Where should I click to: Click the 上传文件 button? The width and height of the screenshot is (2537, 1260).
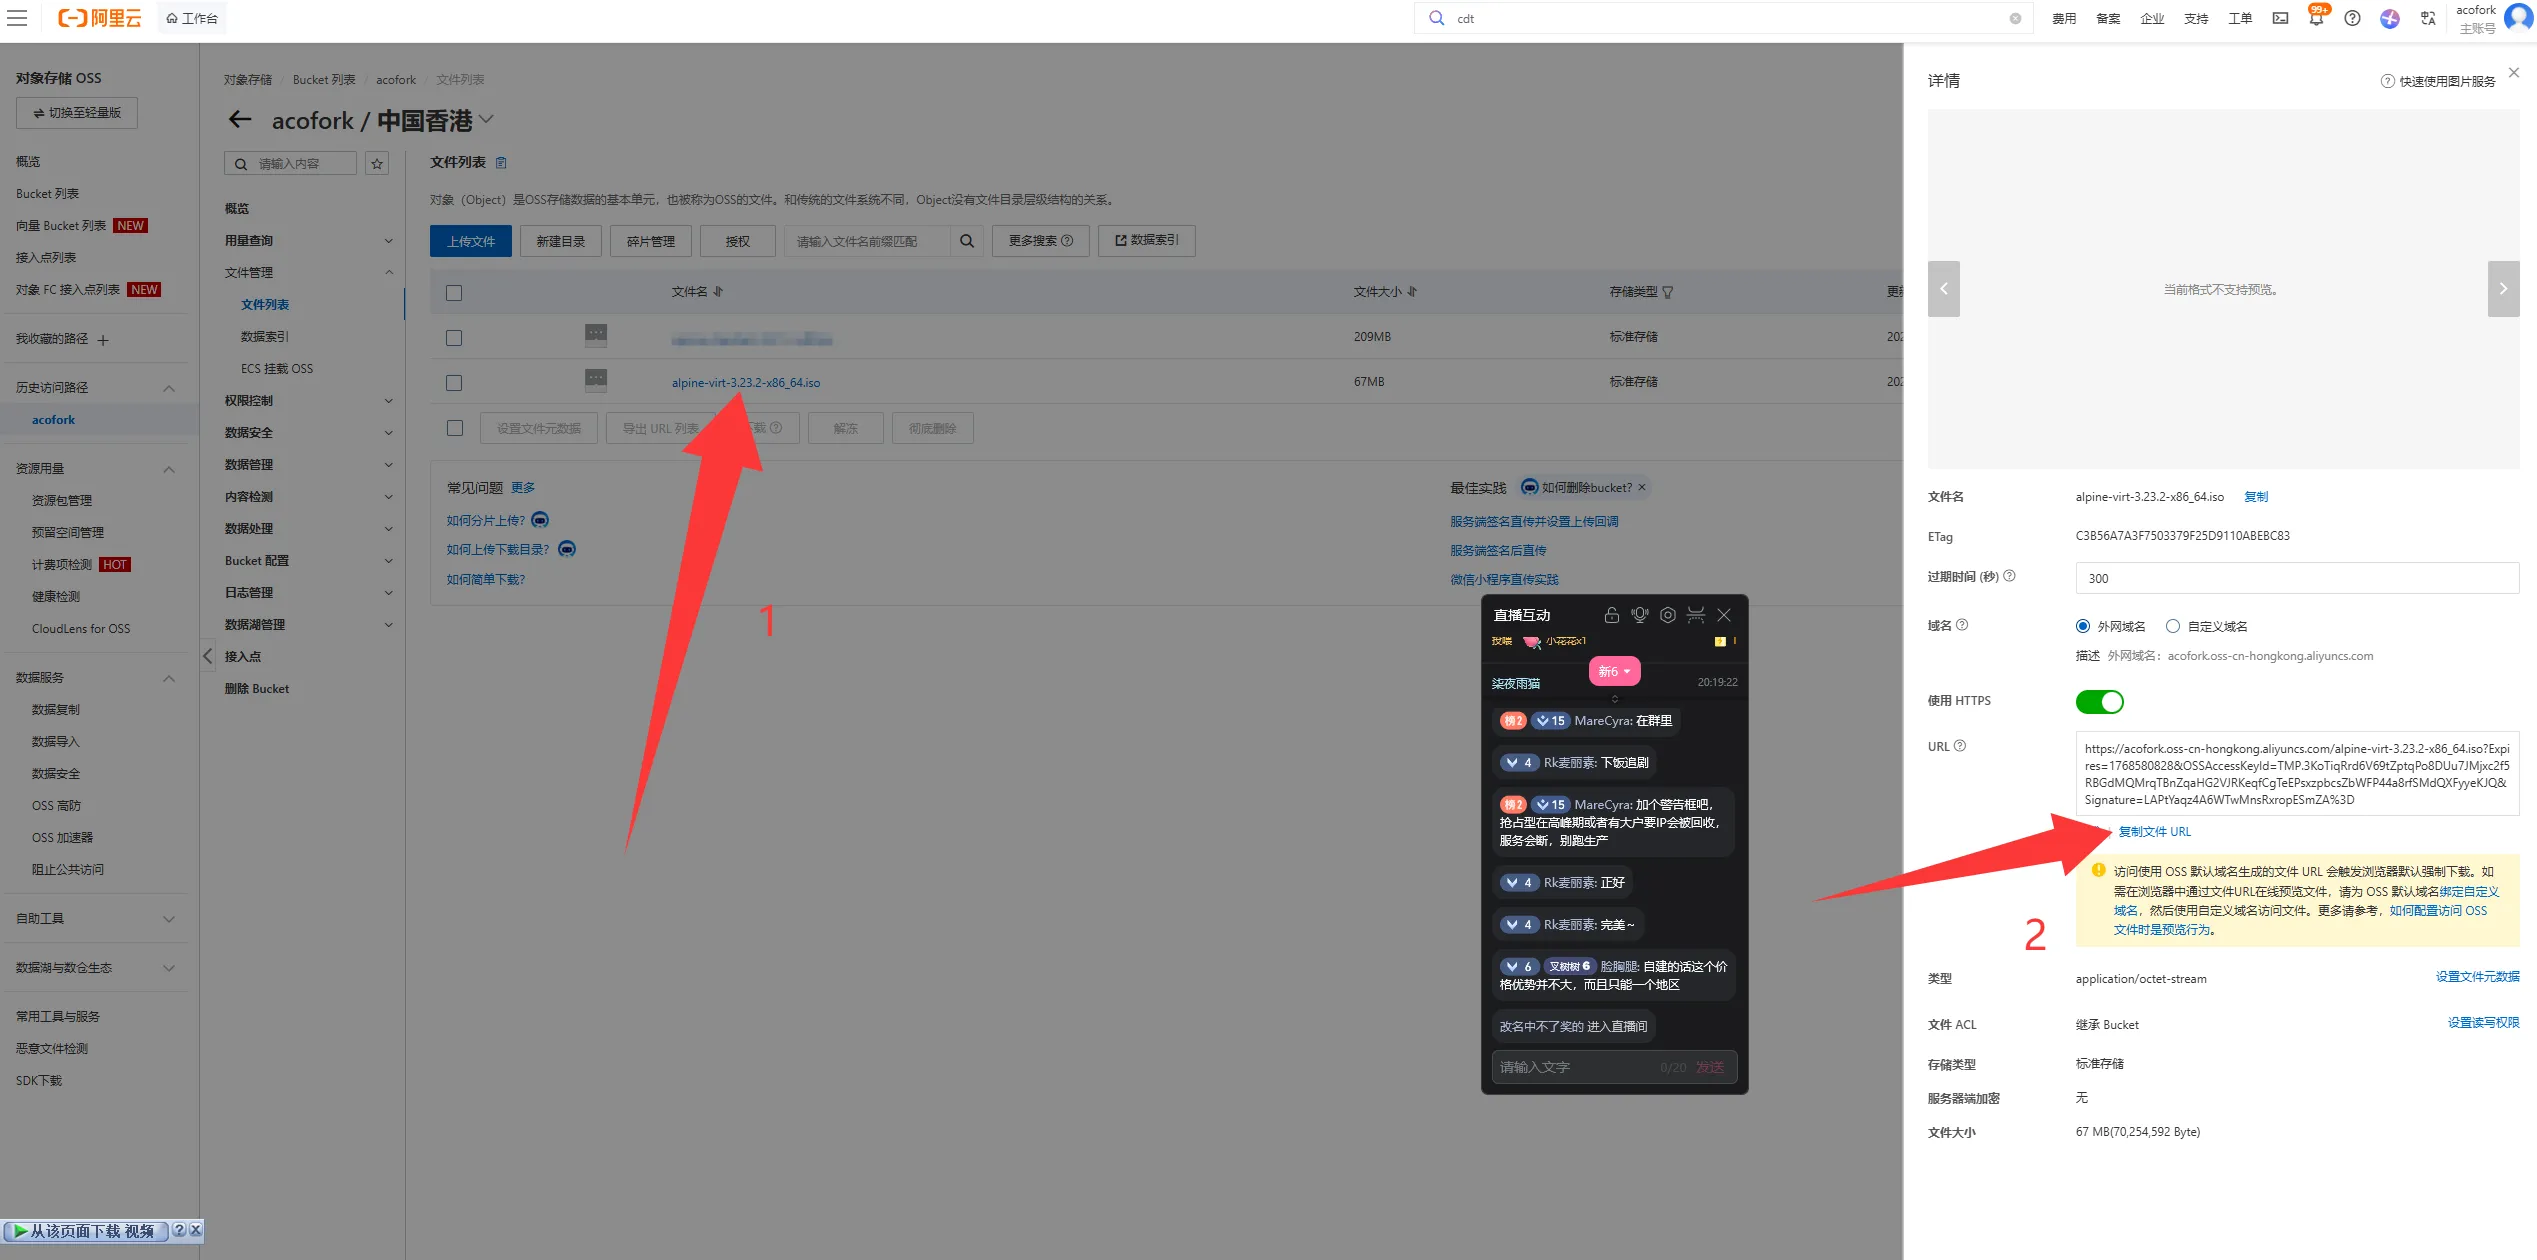470,241
